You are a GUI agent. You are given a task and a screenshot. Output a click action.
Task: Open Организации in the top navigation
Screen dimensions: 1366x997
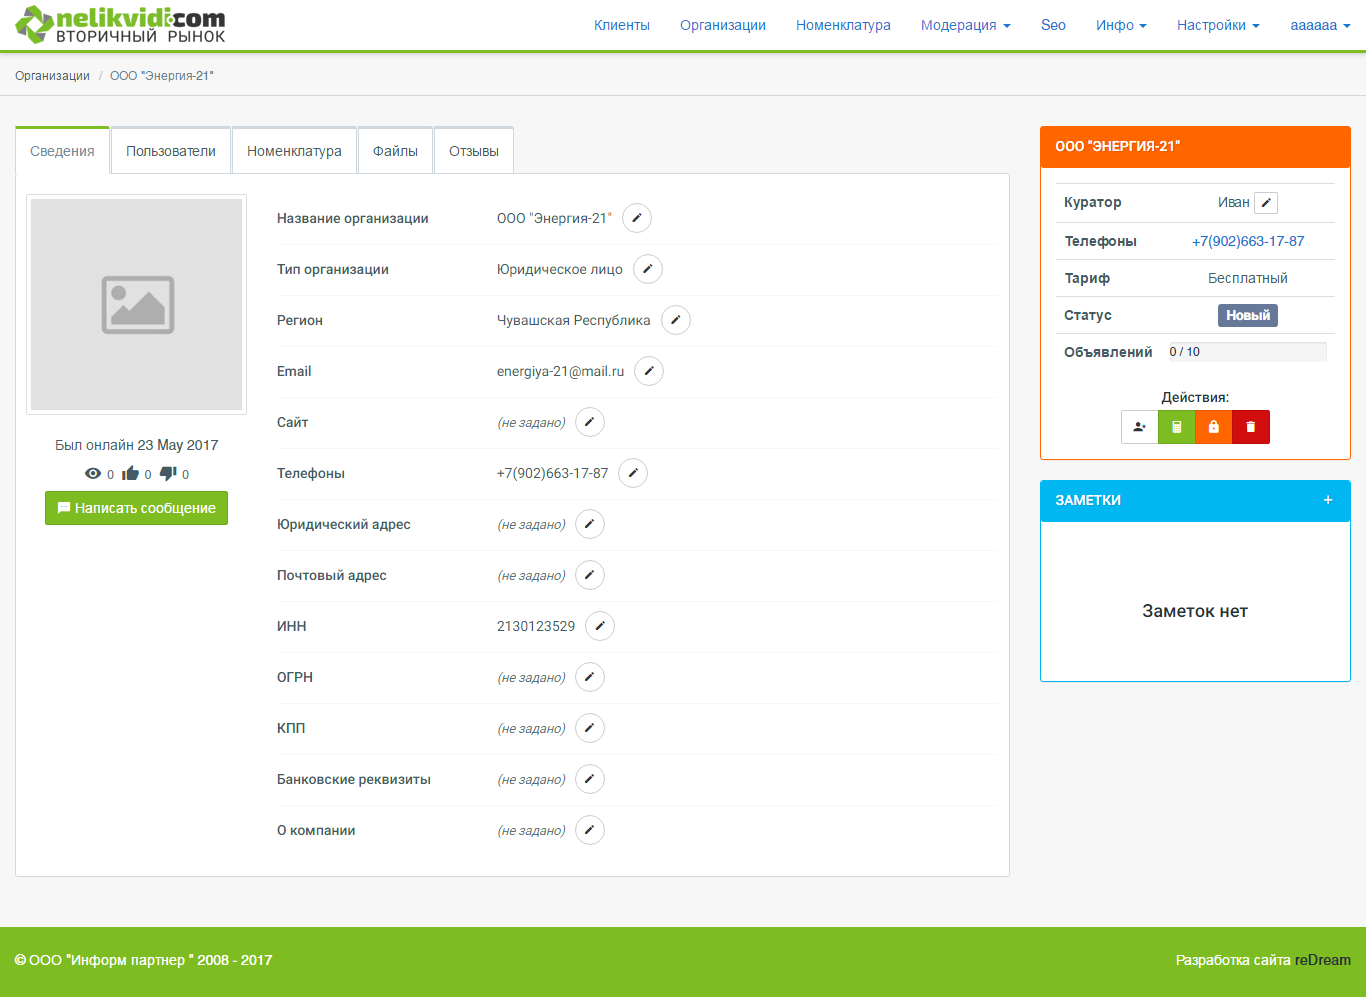[723, 25]
